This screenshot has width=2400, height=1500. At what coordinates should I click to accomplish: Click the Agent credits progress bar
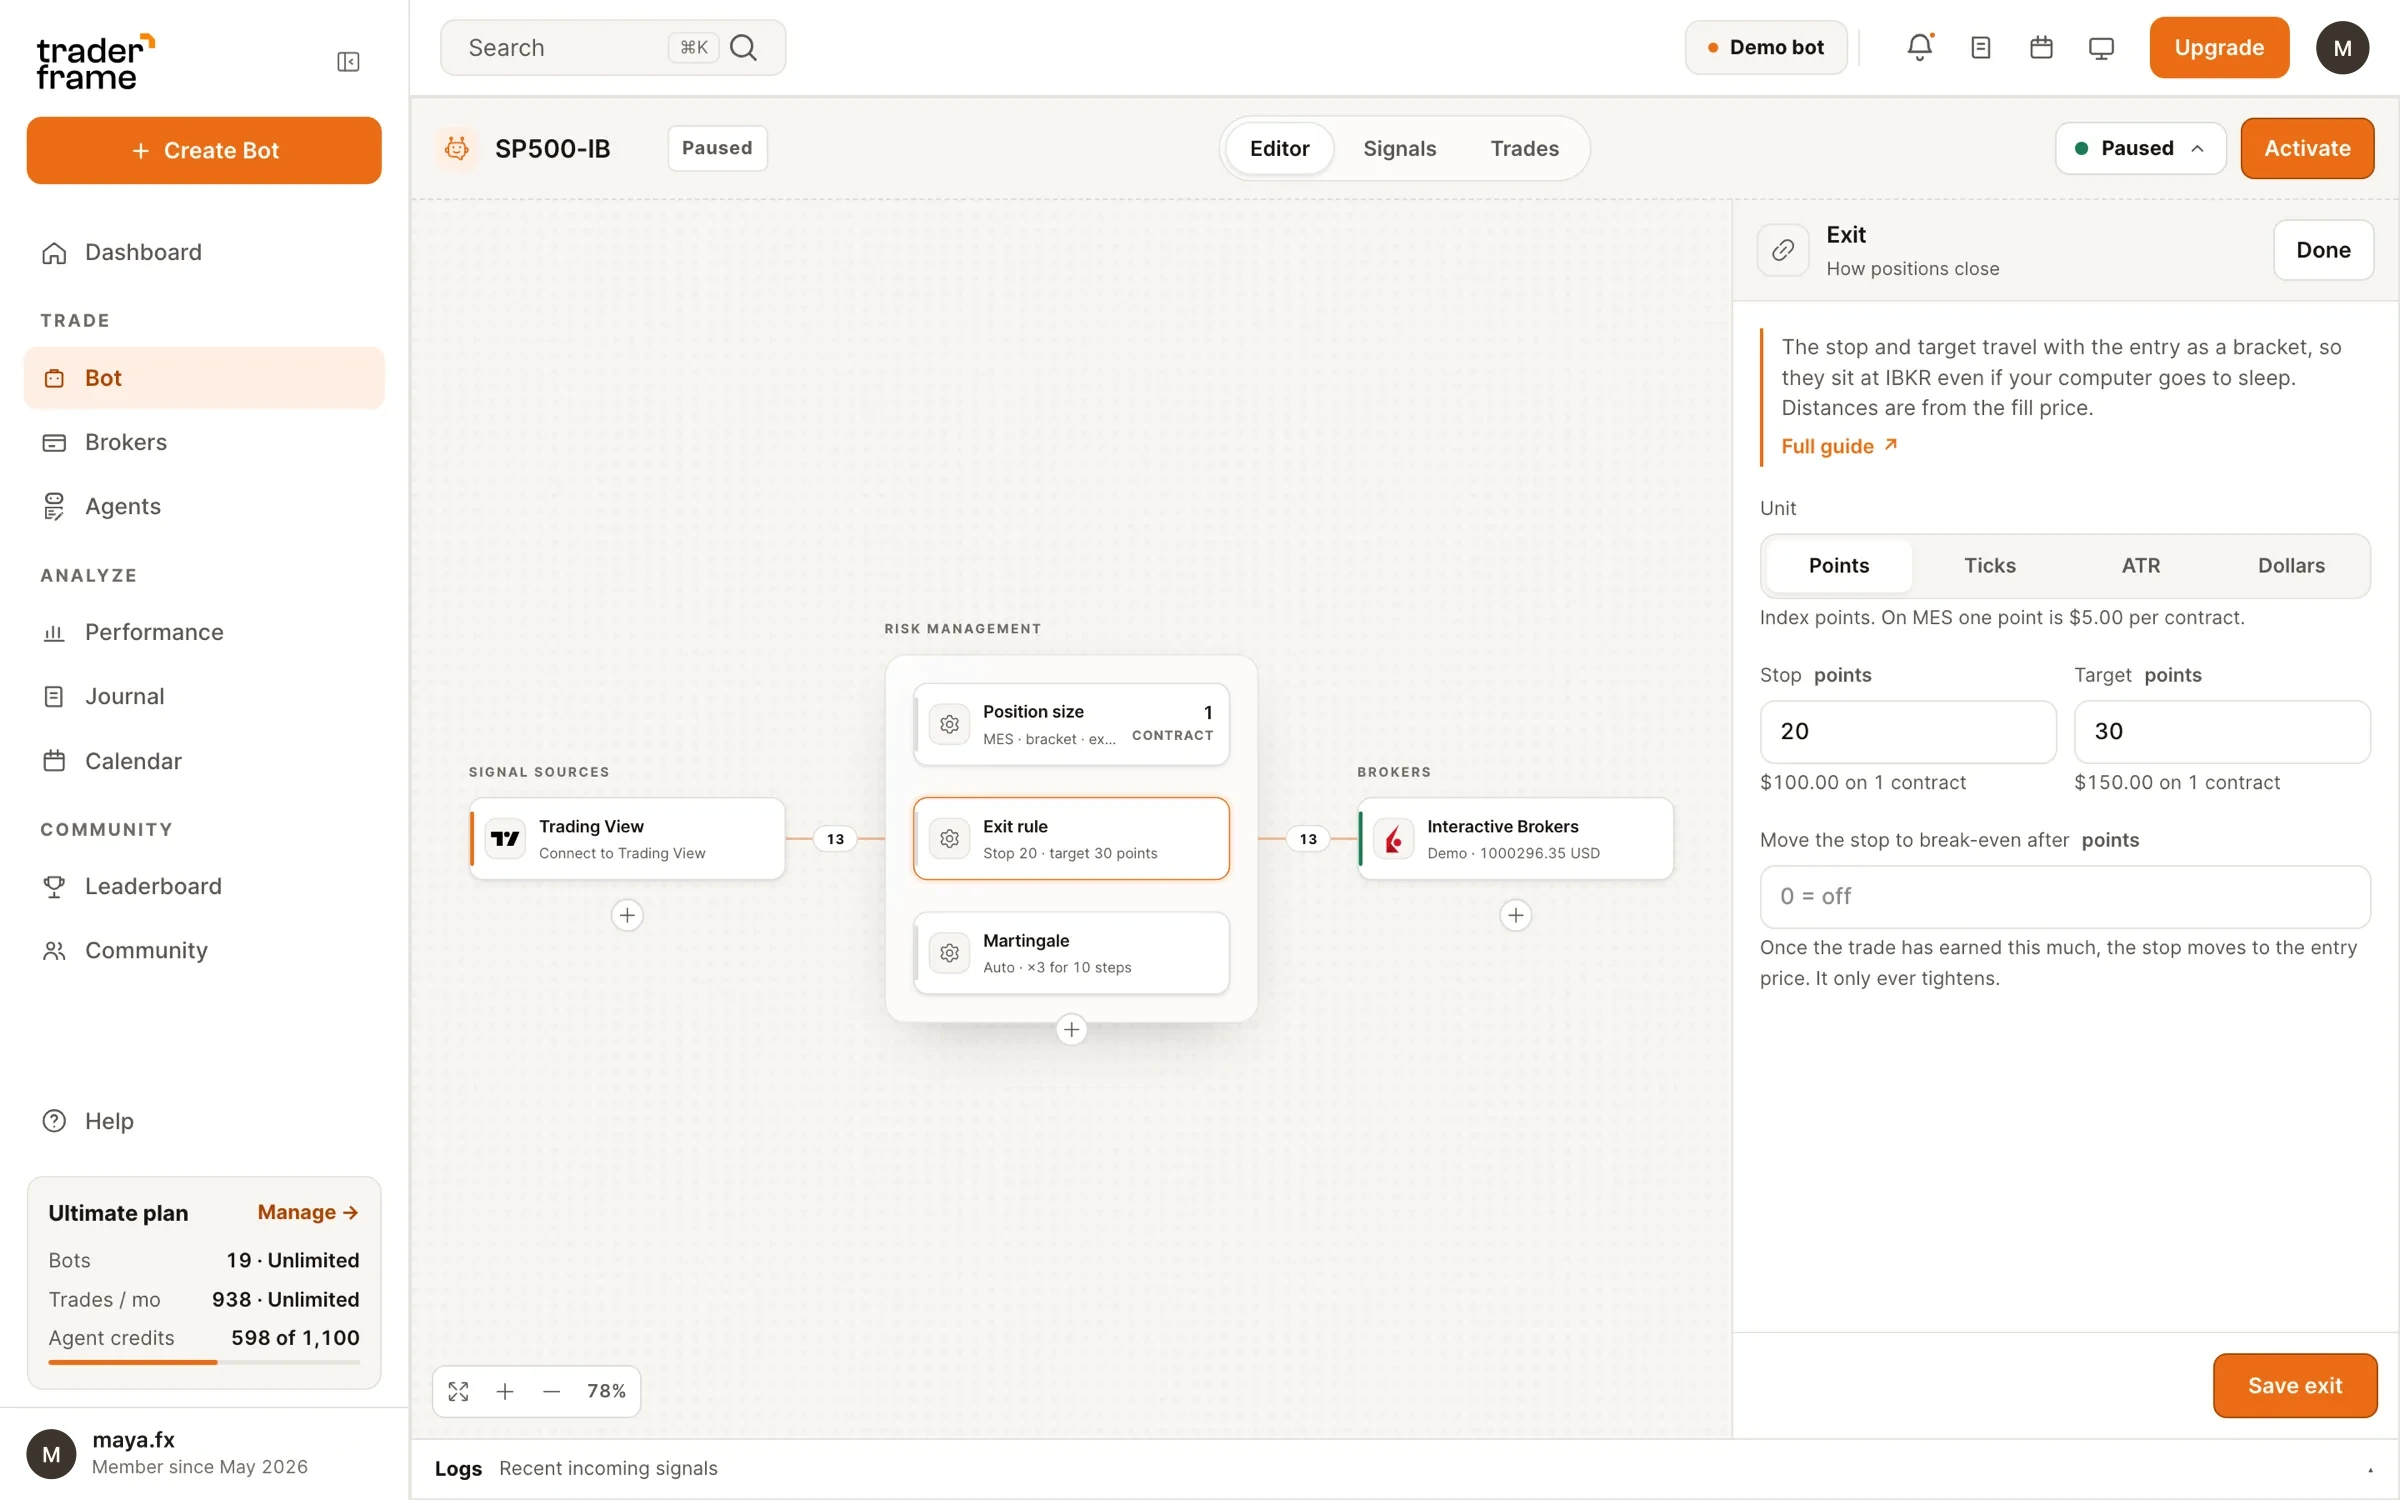point(204,1362)
